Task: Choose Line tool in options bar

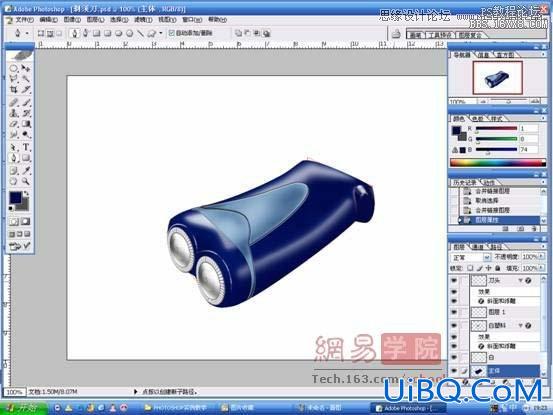Action: pyautogui.click(x=140, y=33)
